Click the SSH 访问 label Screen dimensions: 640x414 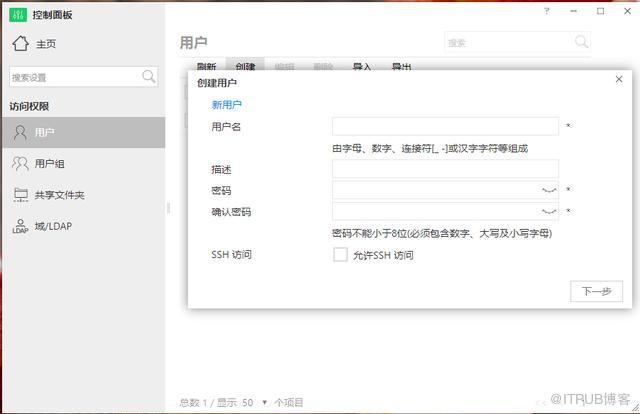click(x=231, y=254)
